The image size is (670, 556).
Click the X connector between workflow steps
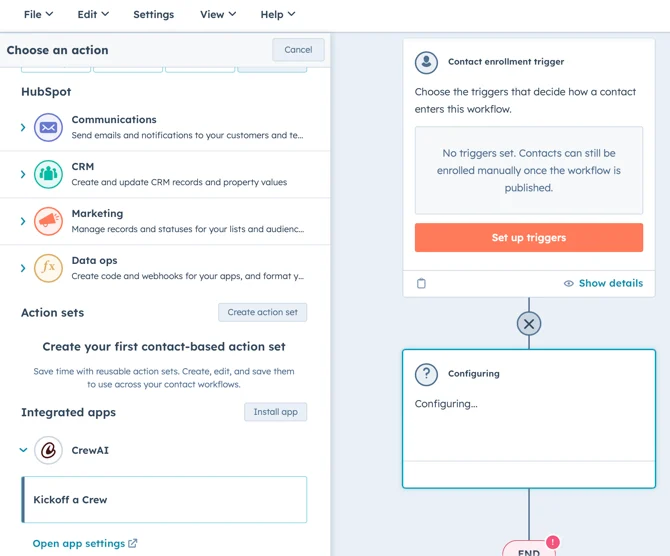[529, 323]
